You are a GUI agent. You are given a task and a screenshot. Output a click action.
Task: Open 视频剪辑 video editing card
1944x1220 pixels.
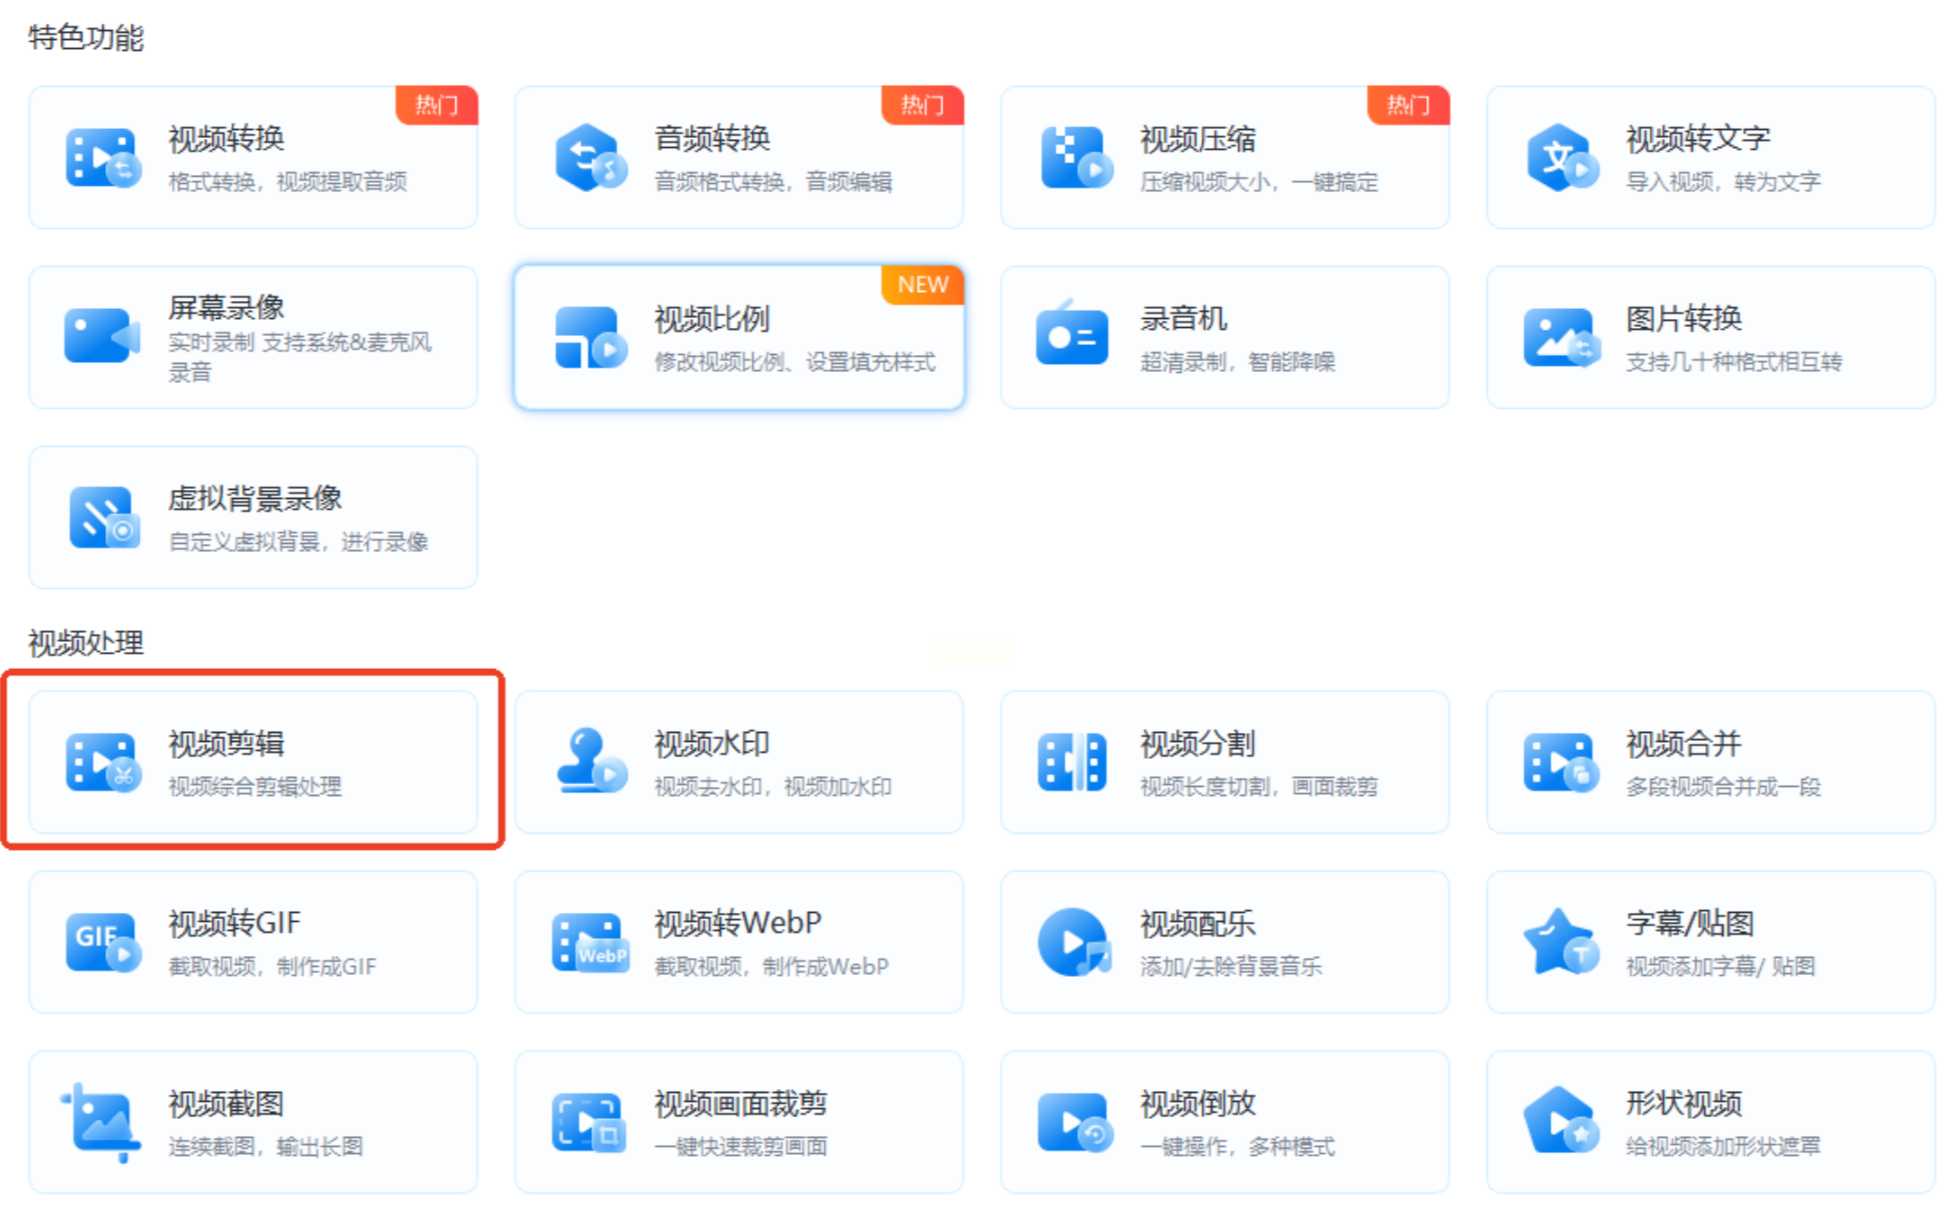pyautogui.click(x=253, y=762)
